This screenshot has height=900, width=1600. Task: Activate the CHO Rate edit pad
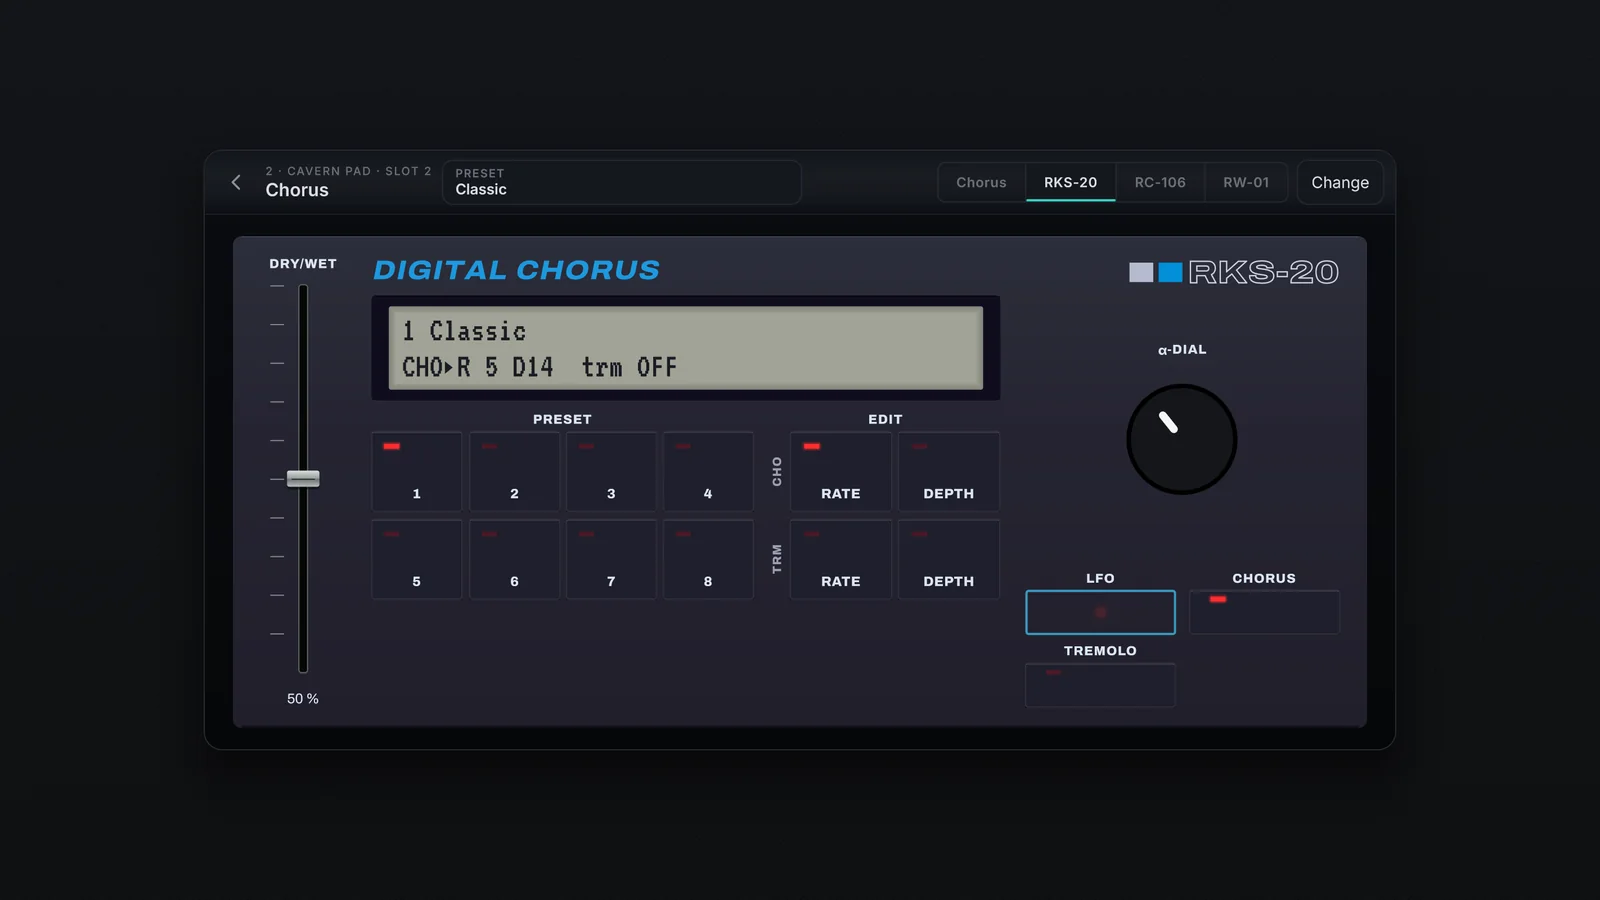click(841, 472)
